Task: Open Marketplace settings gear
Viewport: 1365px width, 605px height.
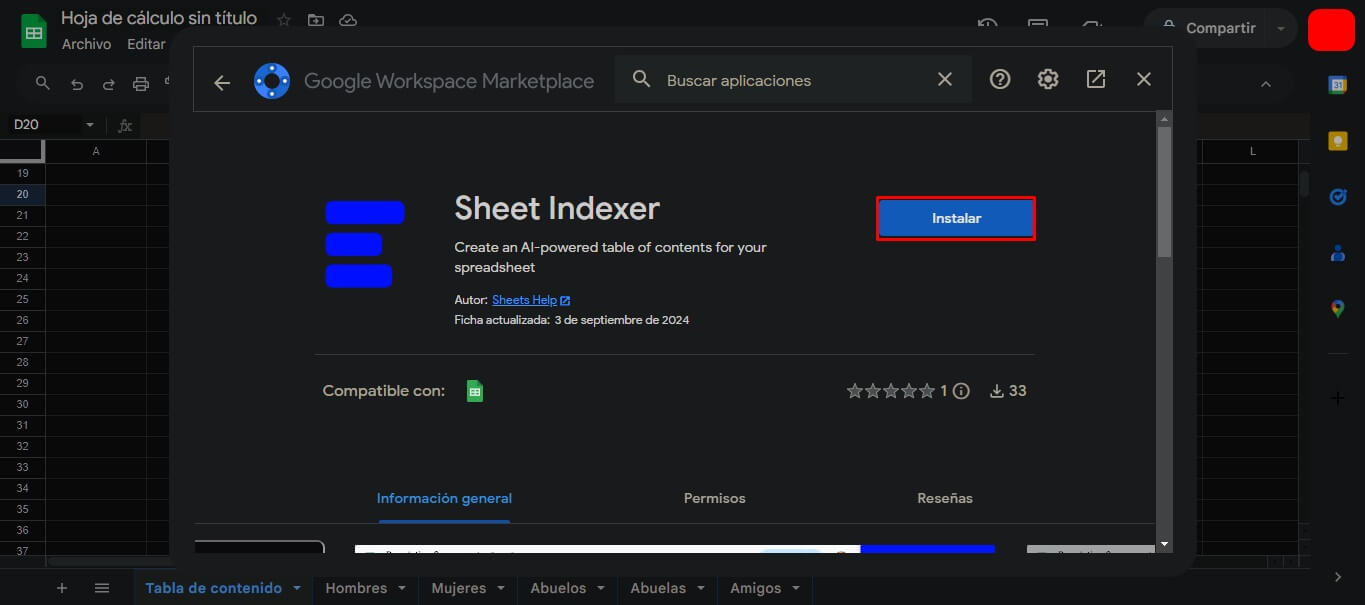Action: 1048,80
